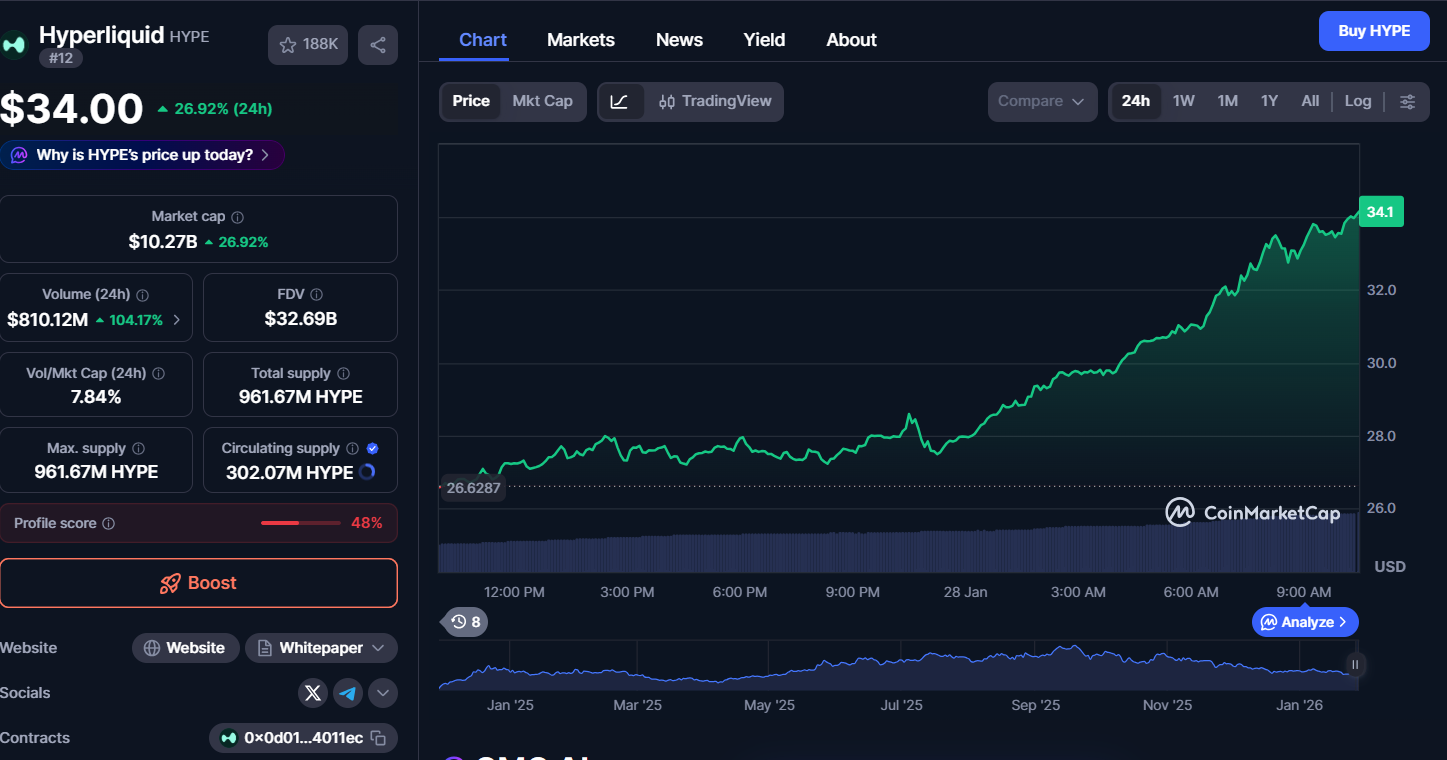Click the history events badge showing 8
The height and width of the screenshot is (760, 1447).
click(x=465, y=622)
